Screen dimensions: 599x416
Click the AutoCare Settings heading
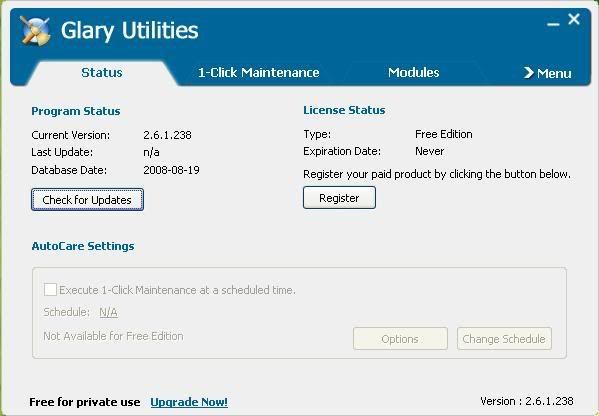click(x=83, y=246)
